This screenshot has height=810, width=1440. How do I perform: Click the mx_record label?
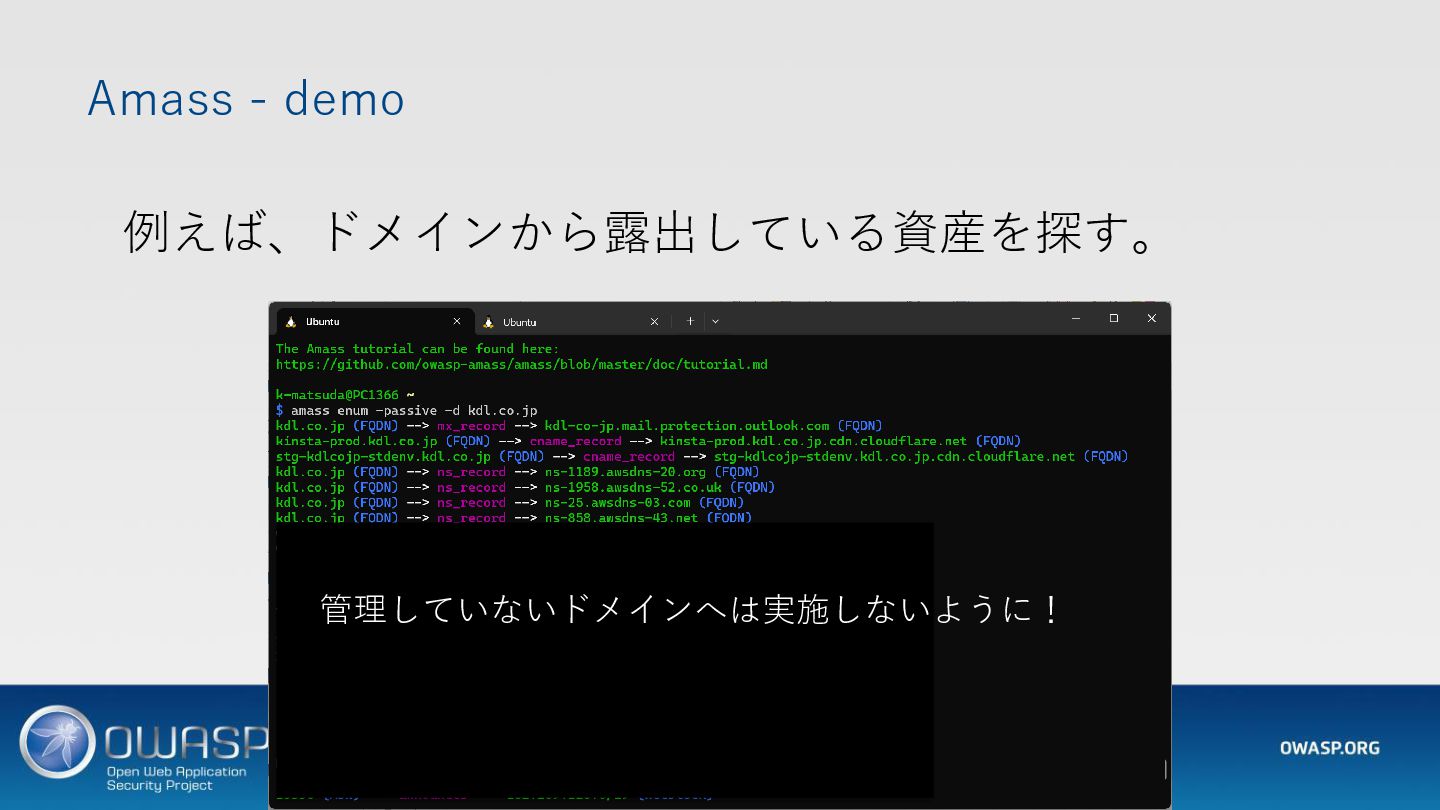[x=471, y=426]
